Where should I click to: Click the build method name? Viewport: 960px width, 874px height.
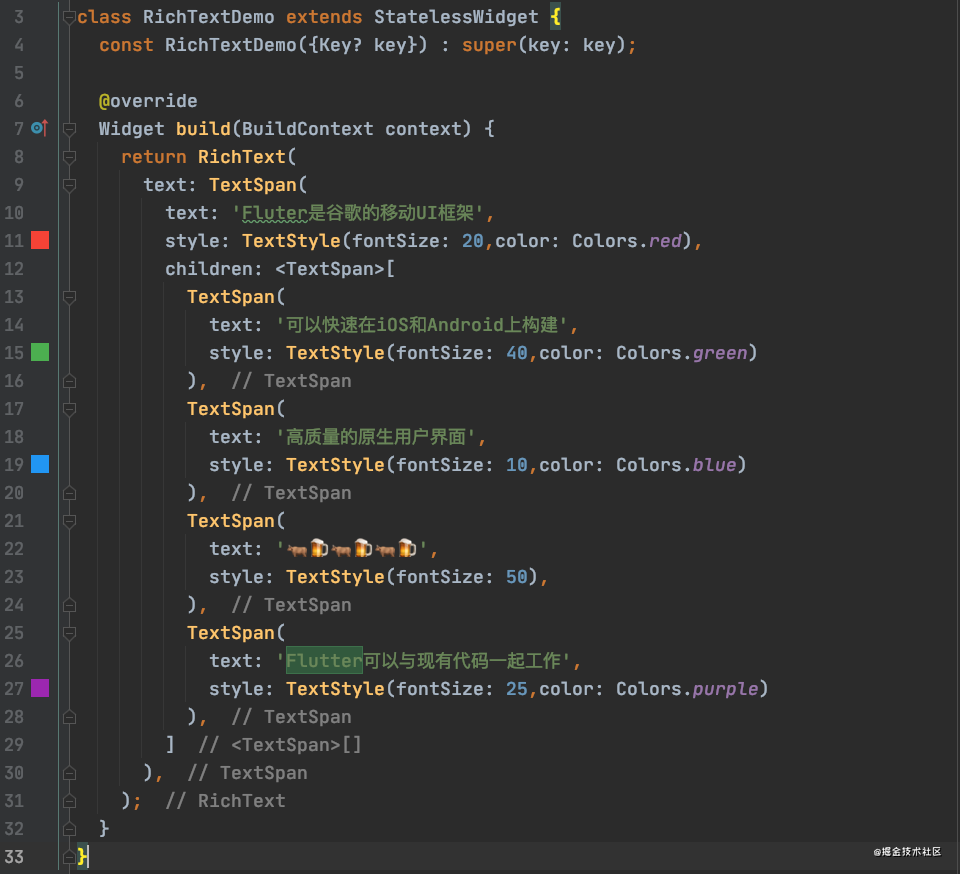point(203,129)
